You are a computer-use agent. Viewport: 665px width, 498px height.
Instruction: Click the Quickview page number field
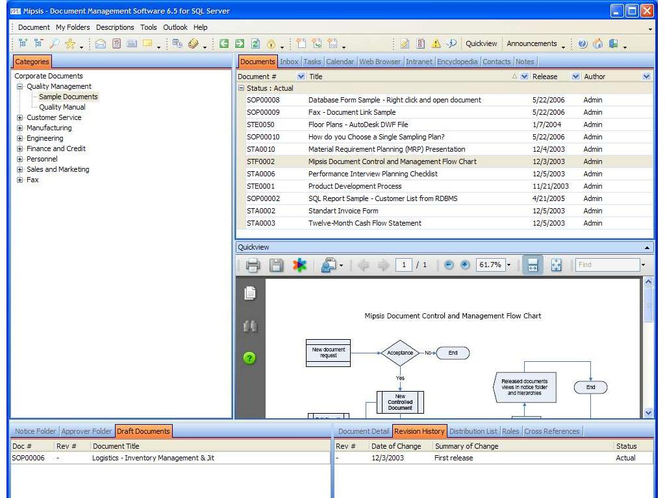[404, 265]
